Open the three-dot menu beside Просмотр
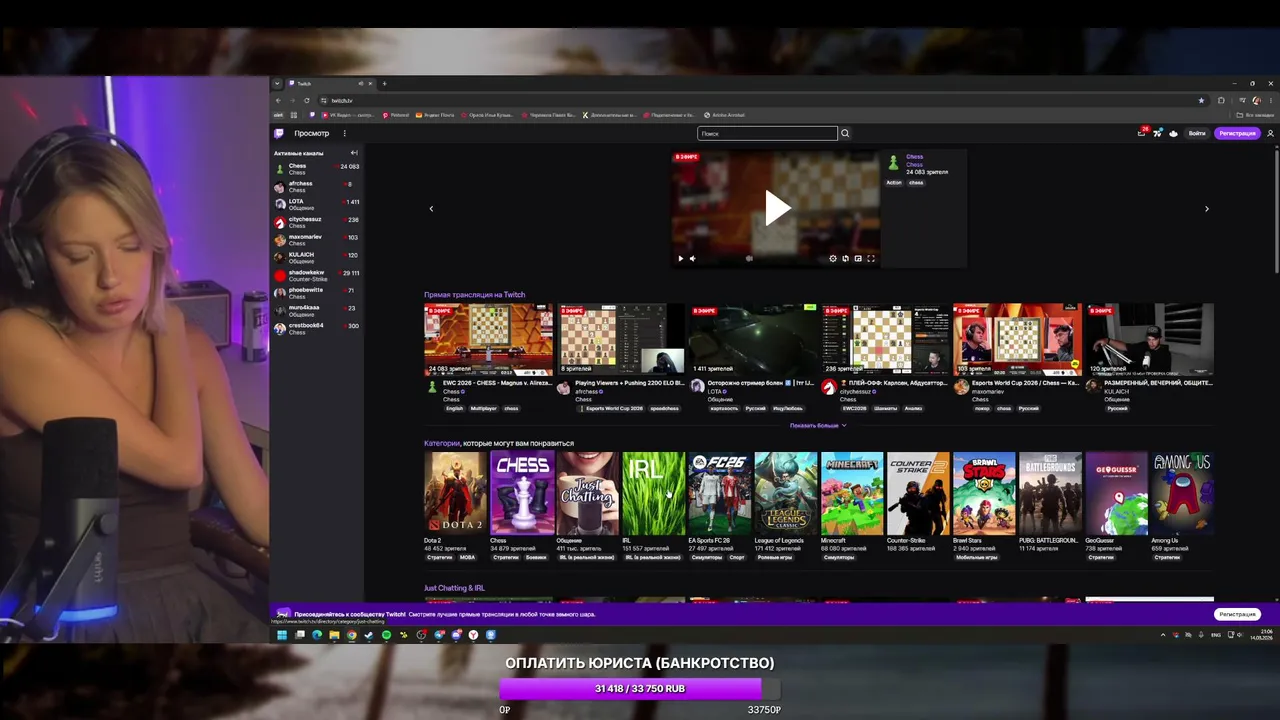The image size is (1280, 720). [x=344, y=133]
